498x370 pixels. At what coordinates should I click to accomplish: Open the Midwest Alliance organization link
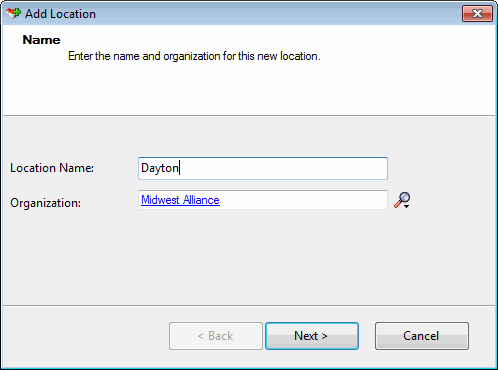click(180, 200)
